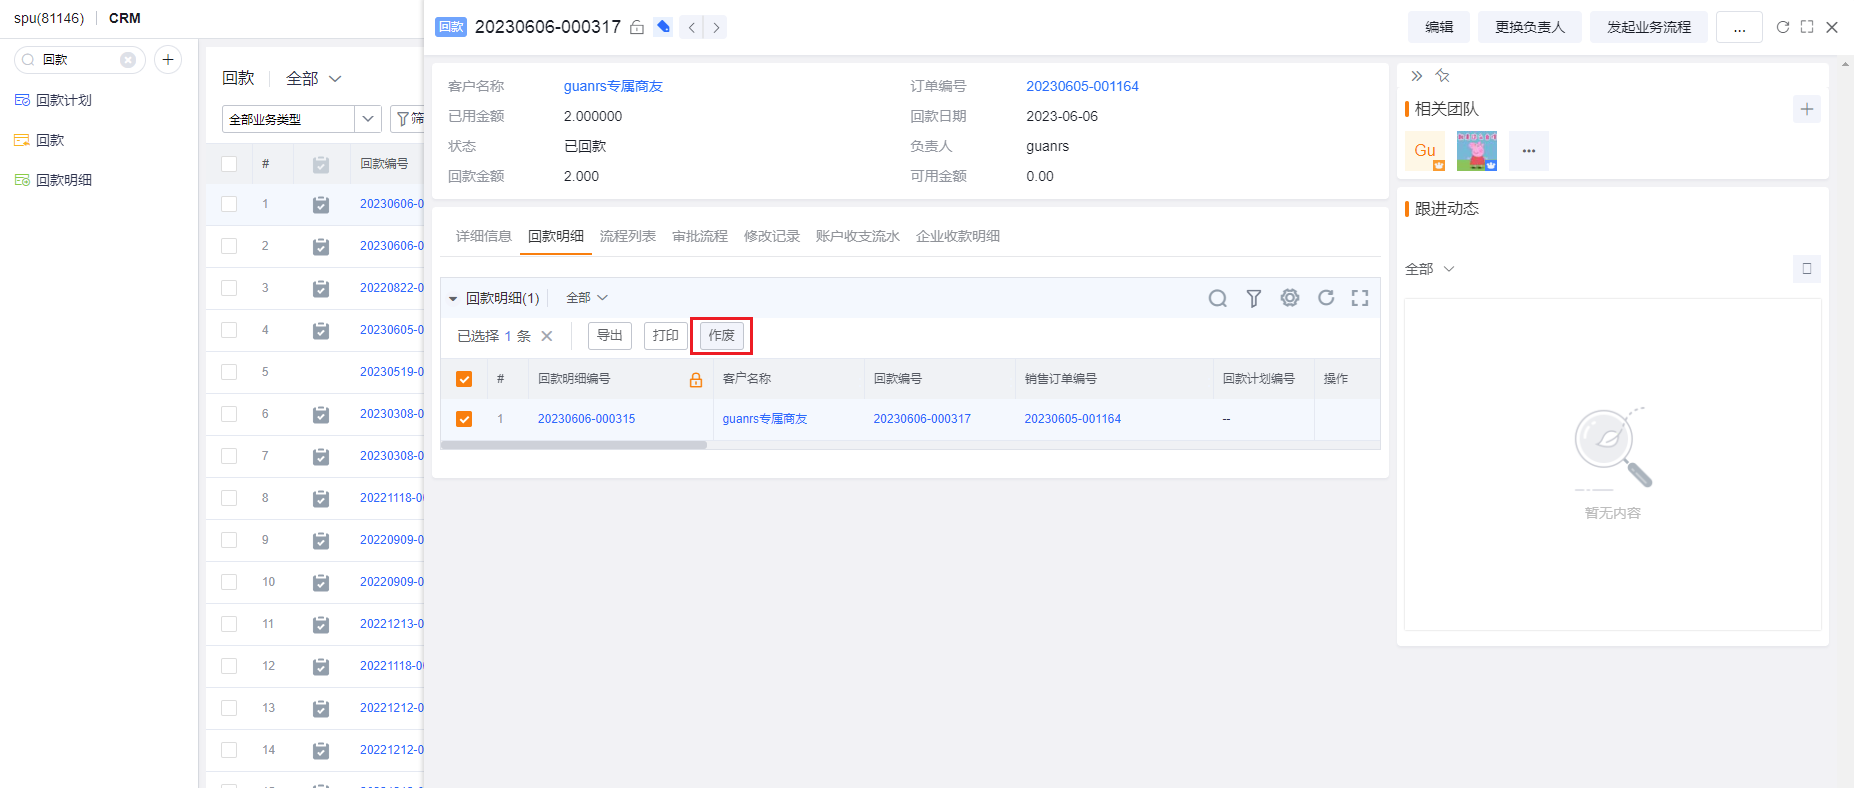Viewport: 1854px width, 788px height.
Task: Click the clipboard icon on list row 1
Action: coord(321,204)
